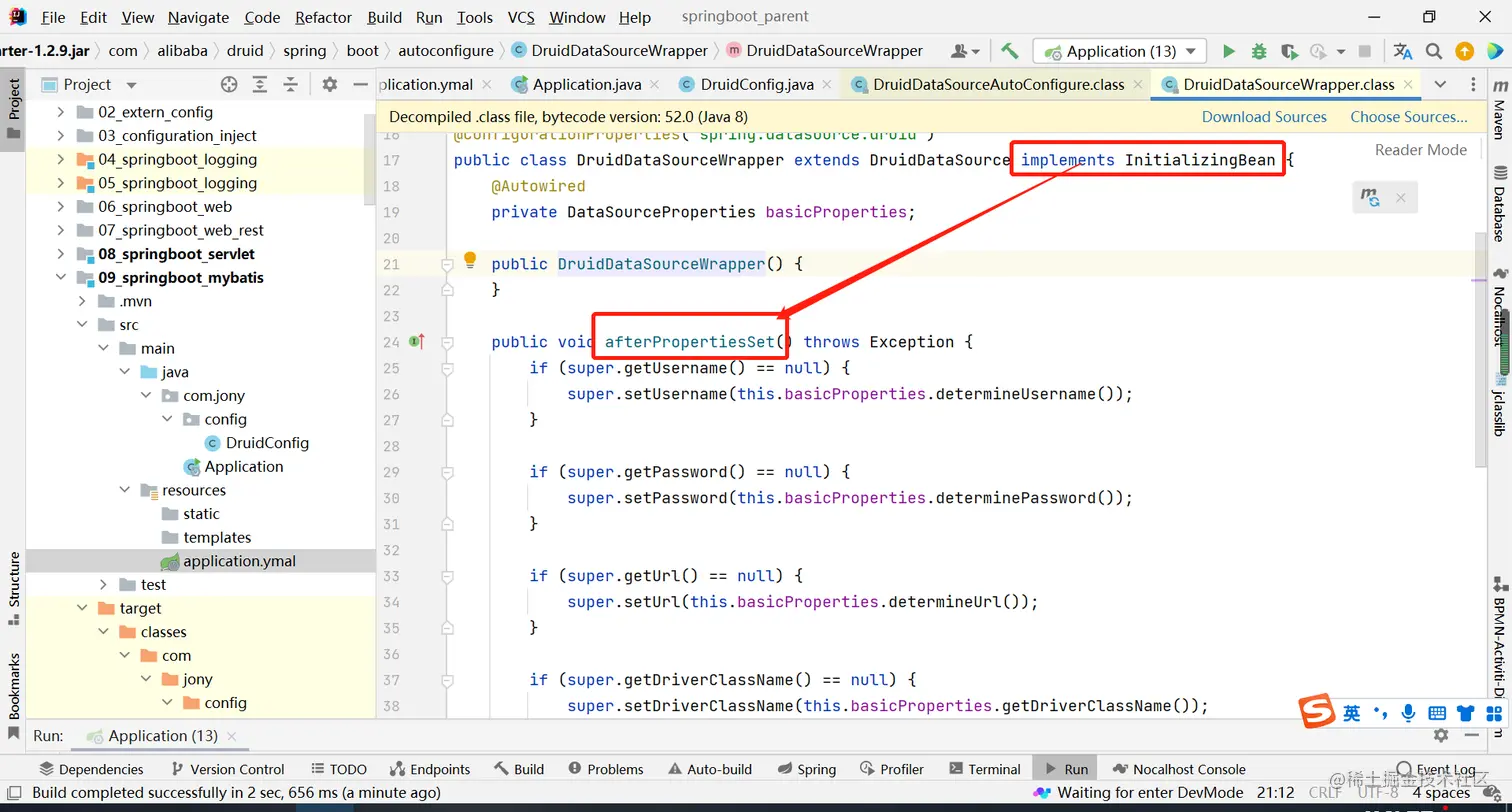Expand the .mvn folder

click(82, 301)
